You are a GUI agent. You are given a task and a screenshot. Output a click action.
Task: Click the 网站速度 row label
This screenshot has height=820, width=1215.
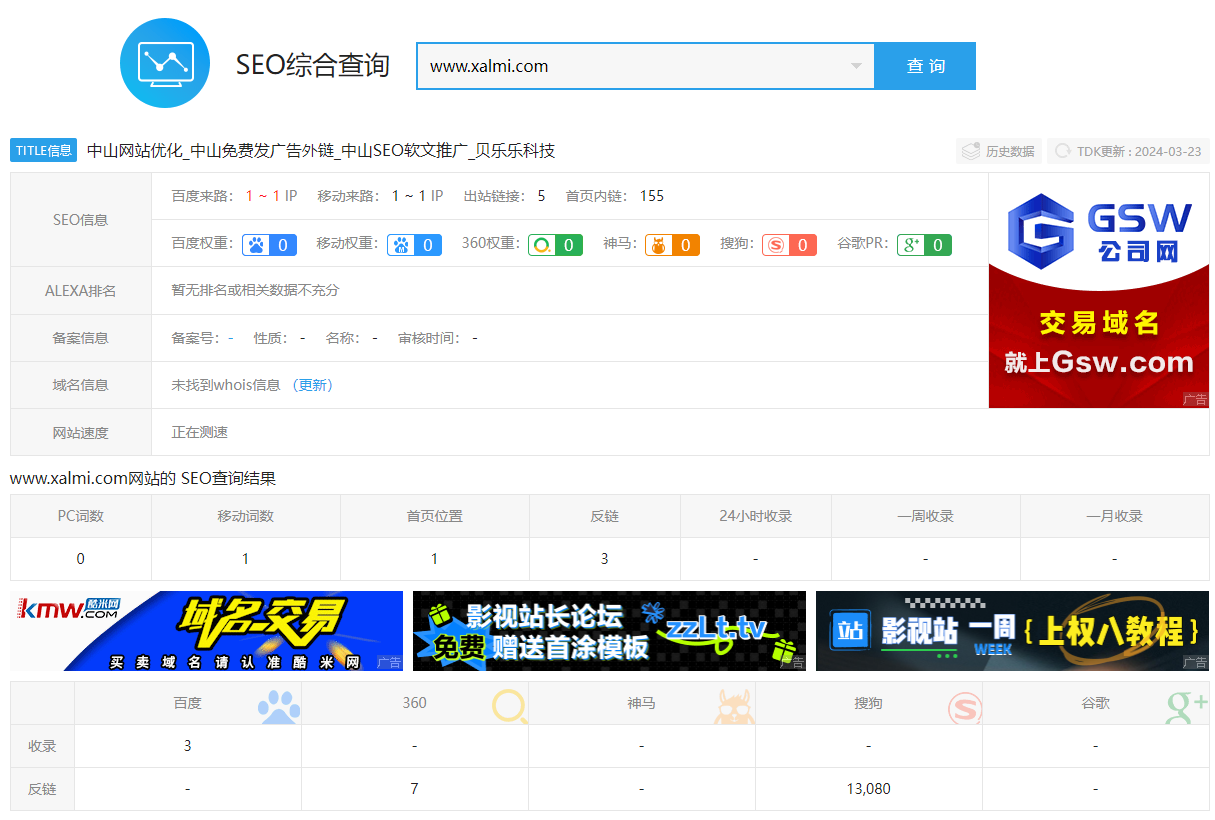[81, 433]
